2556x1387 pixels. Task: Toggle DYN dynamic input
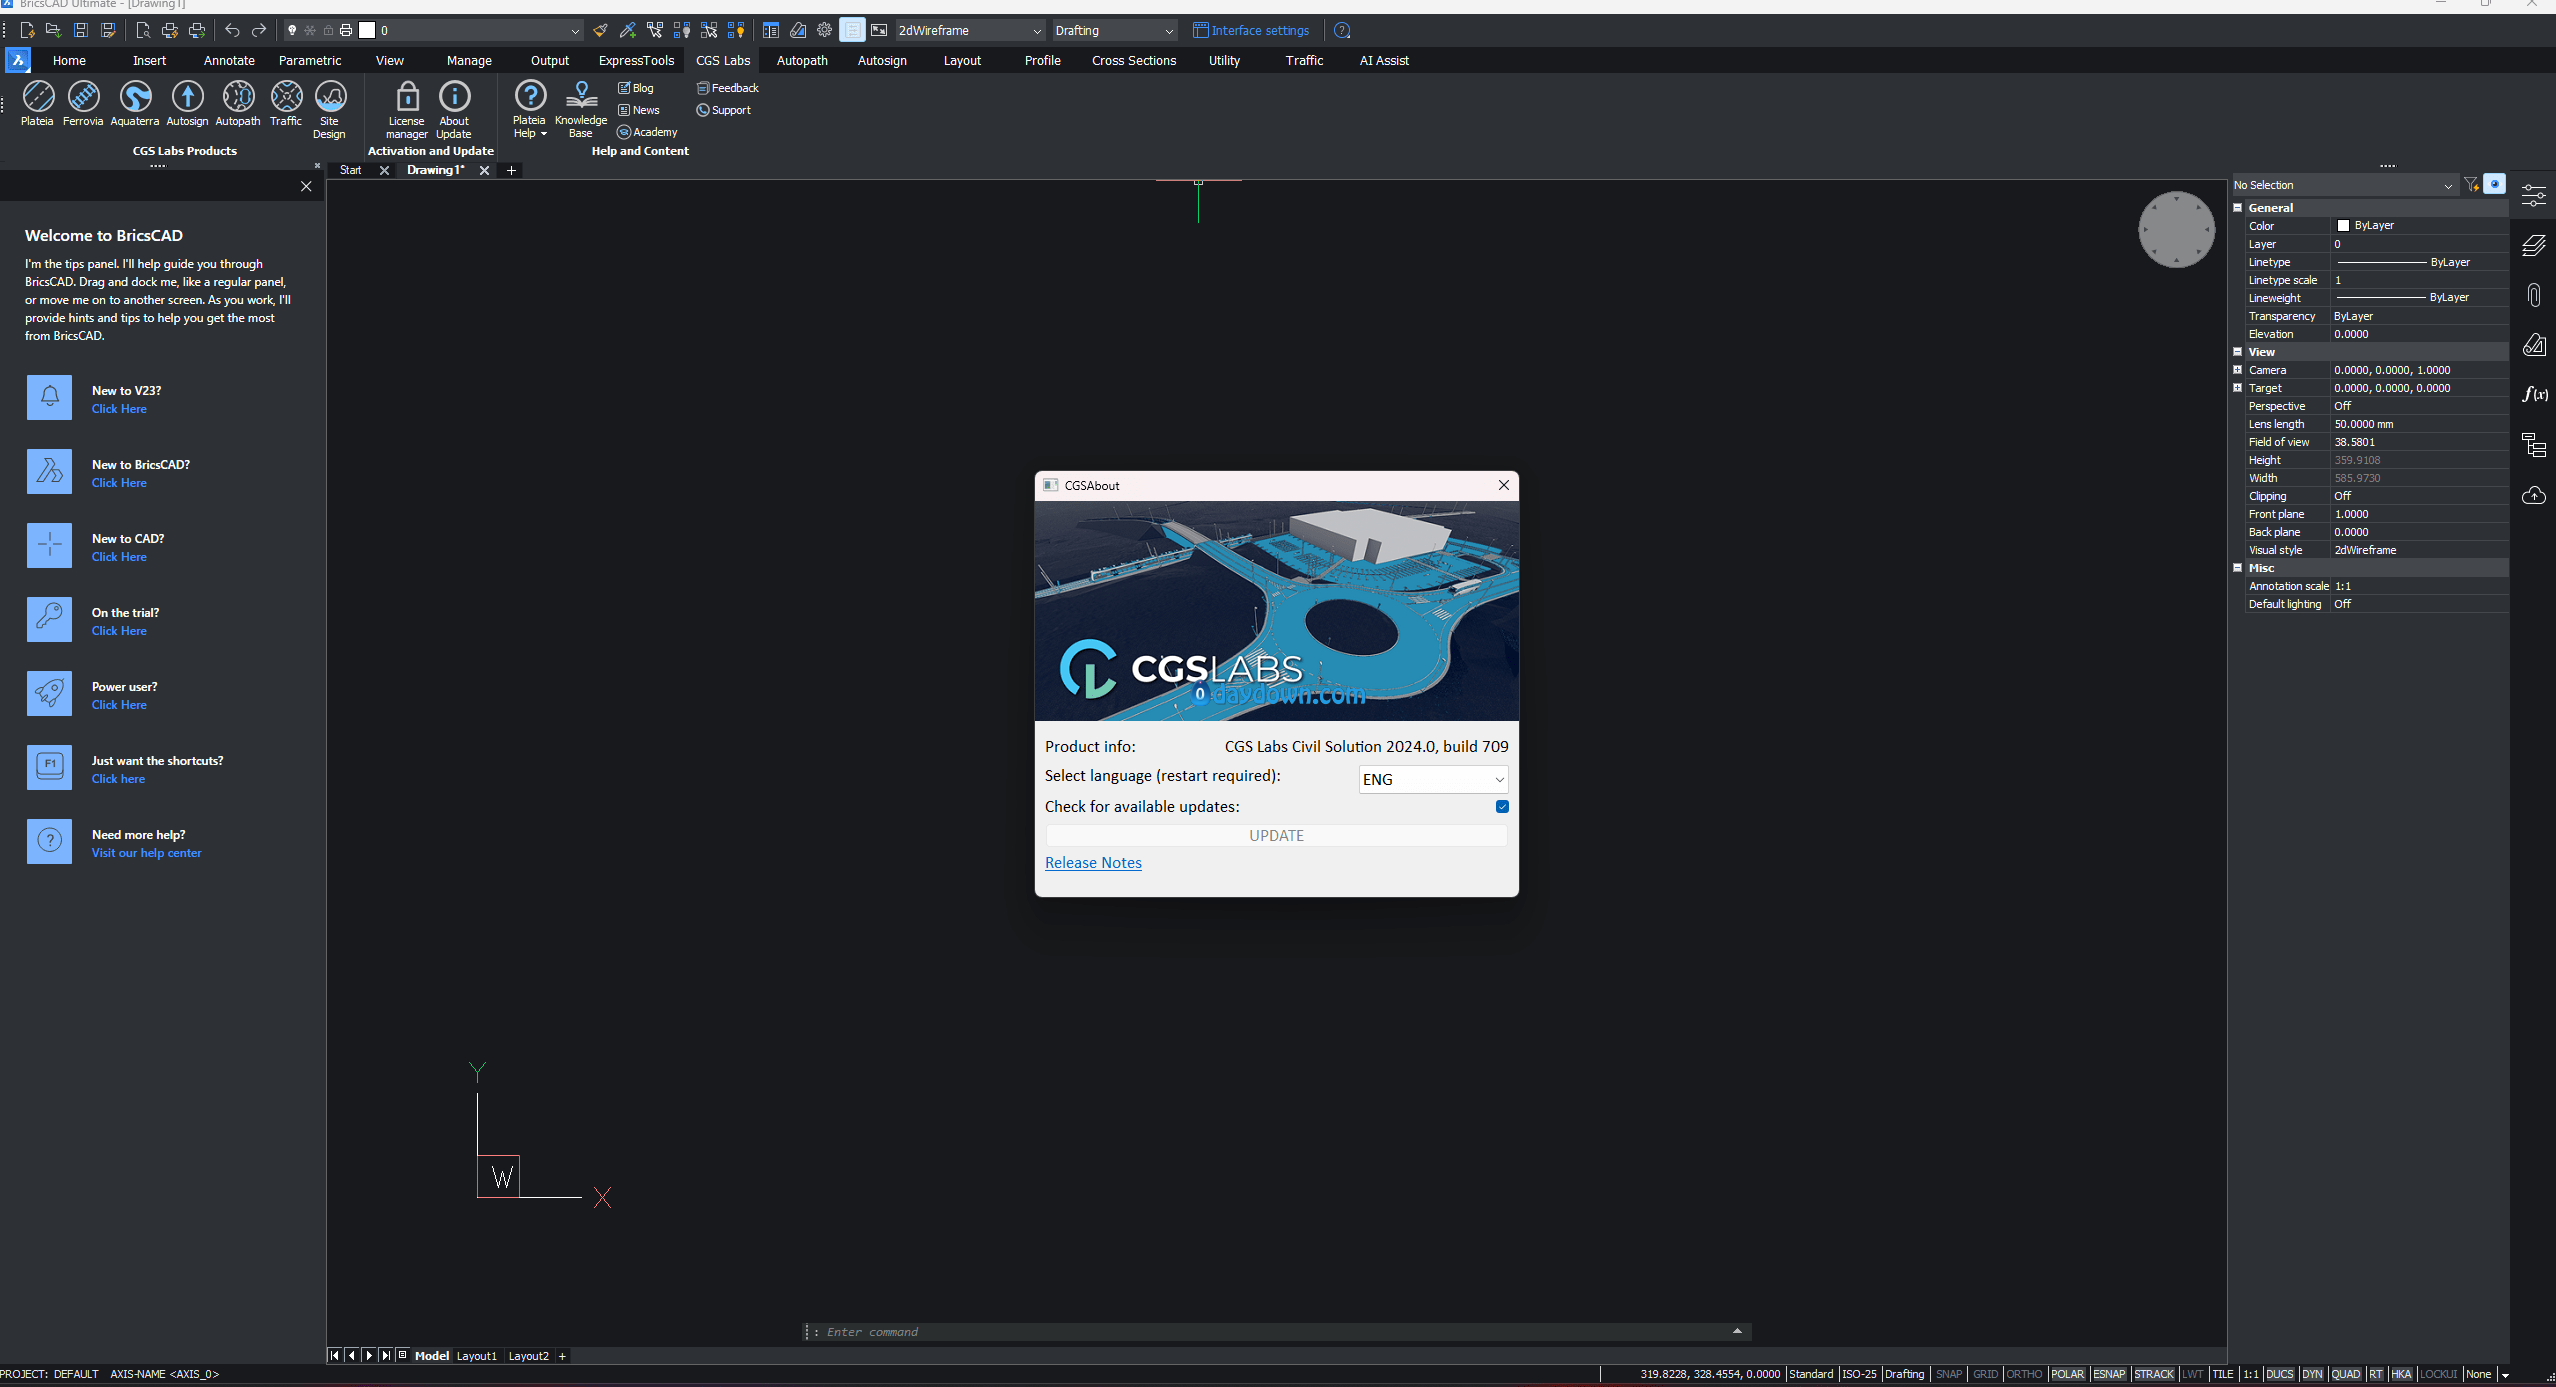tap(2312, 1374)
